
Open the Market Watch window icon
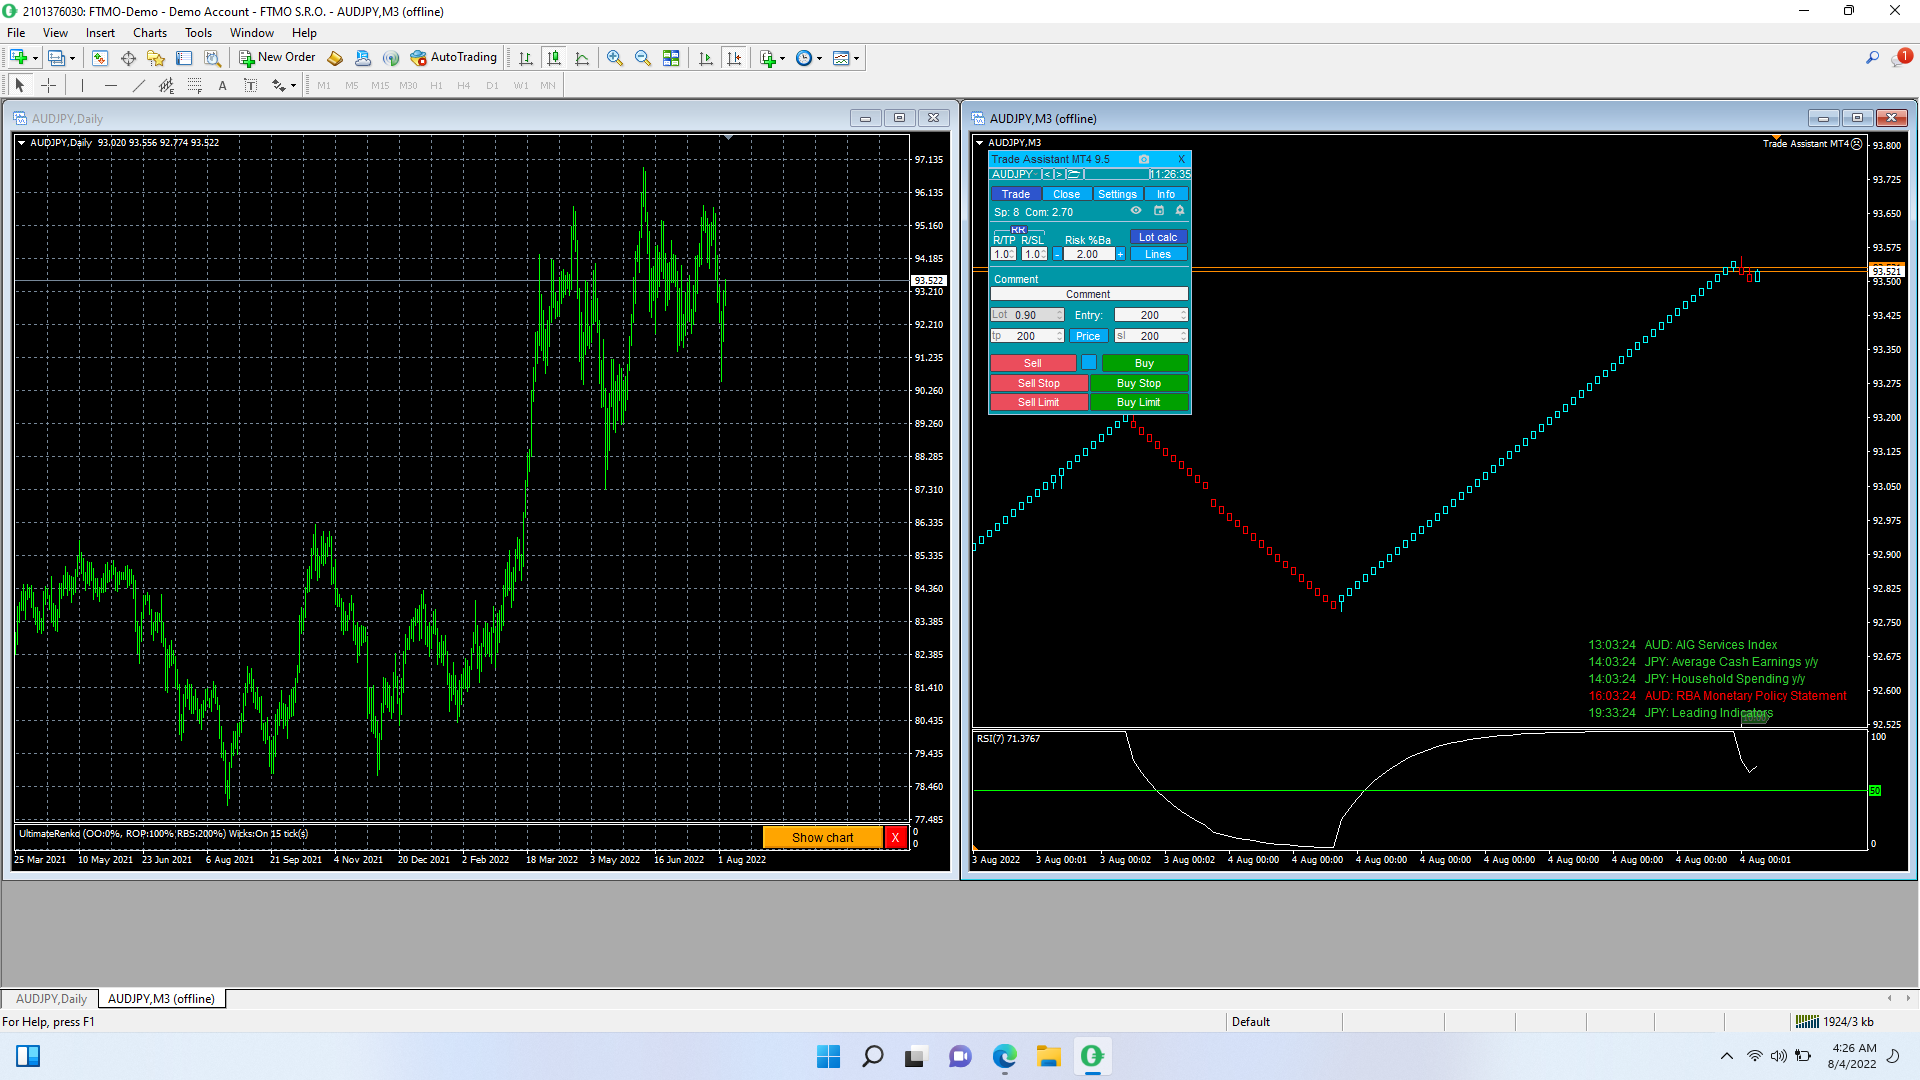click(x=100, y=58)
